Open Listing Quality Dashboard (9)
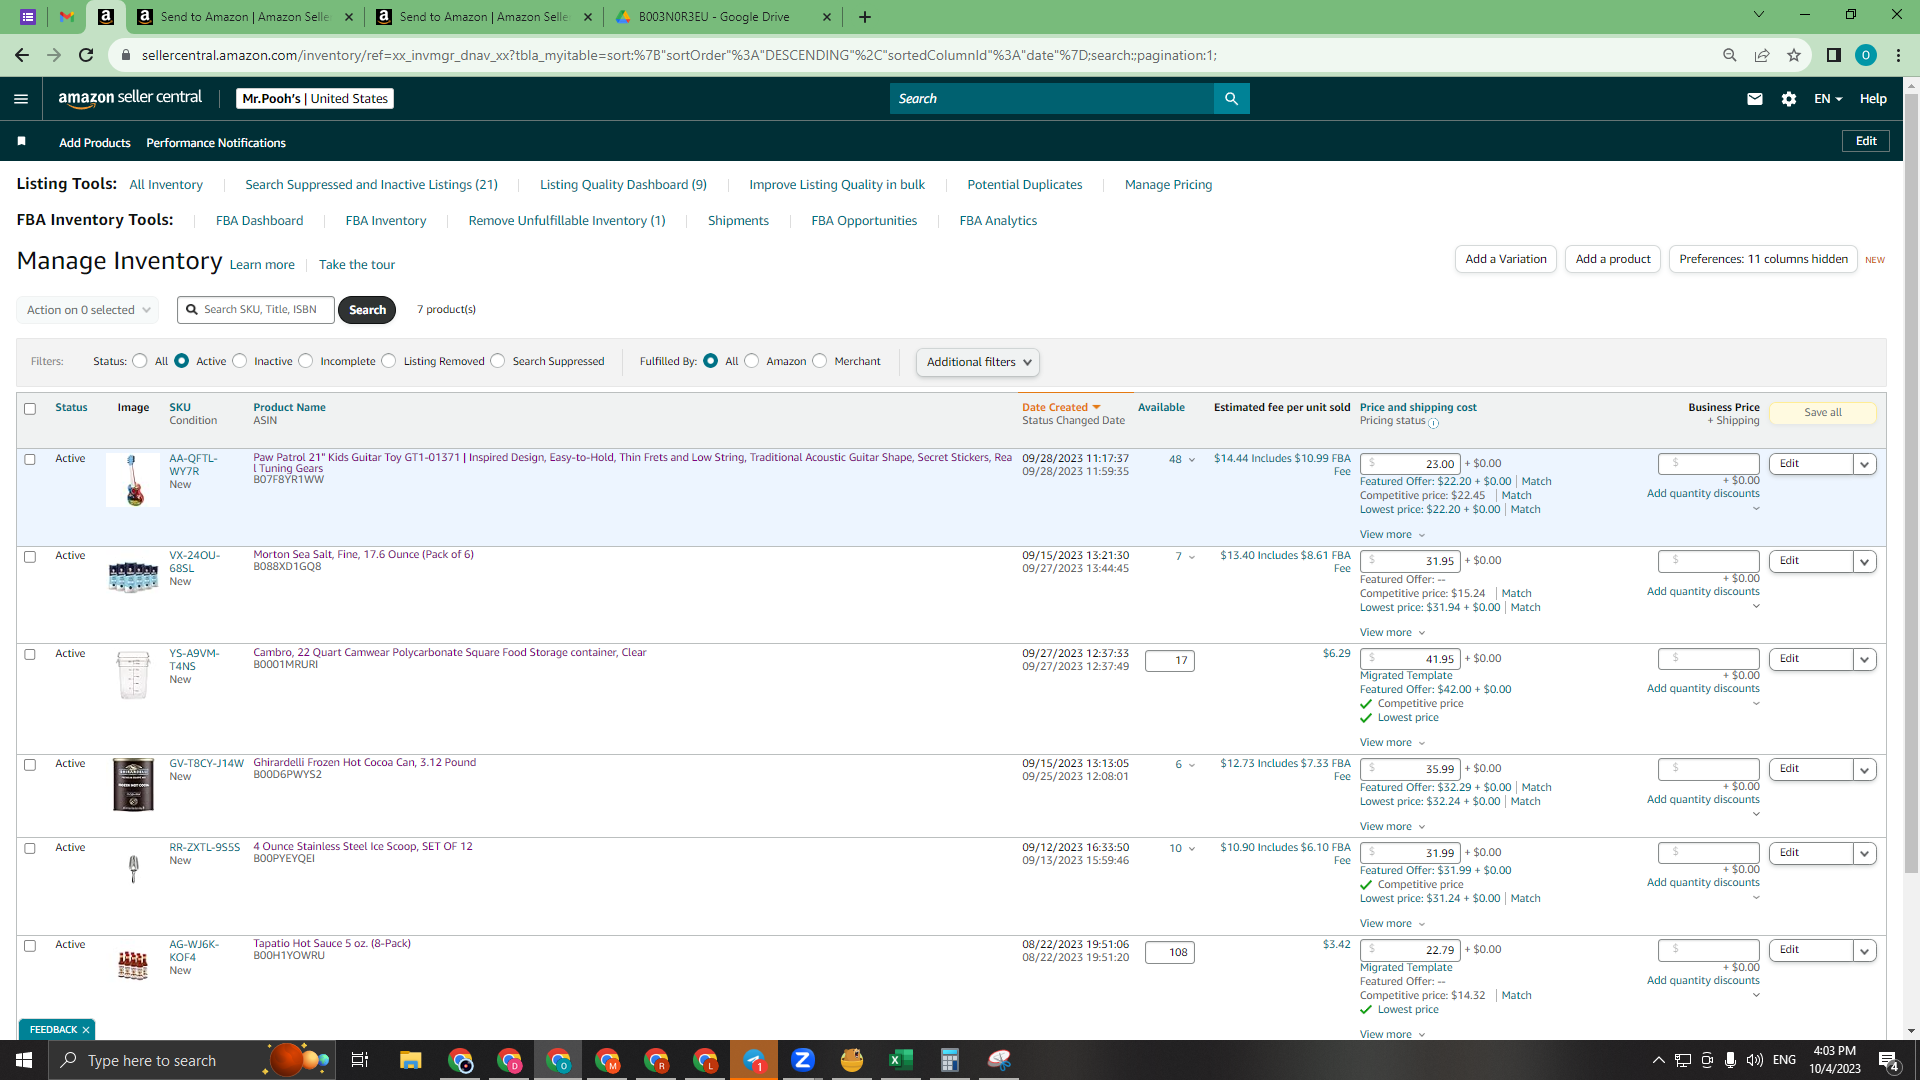The image size is (1920, 1080). [623, 185]
